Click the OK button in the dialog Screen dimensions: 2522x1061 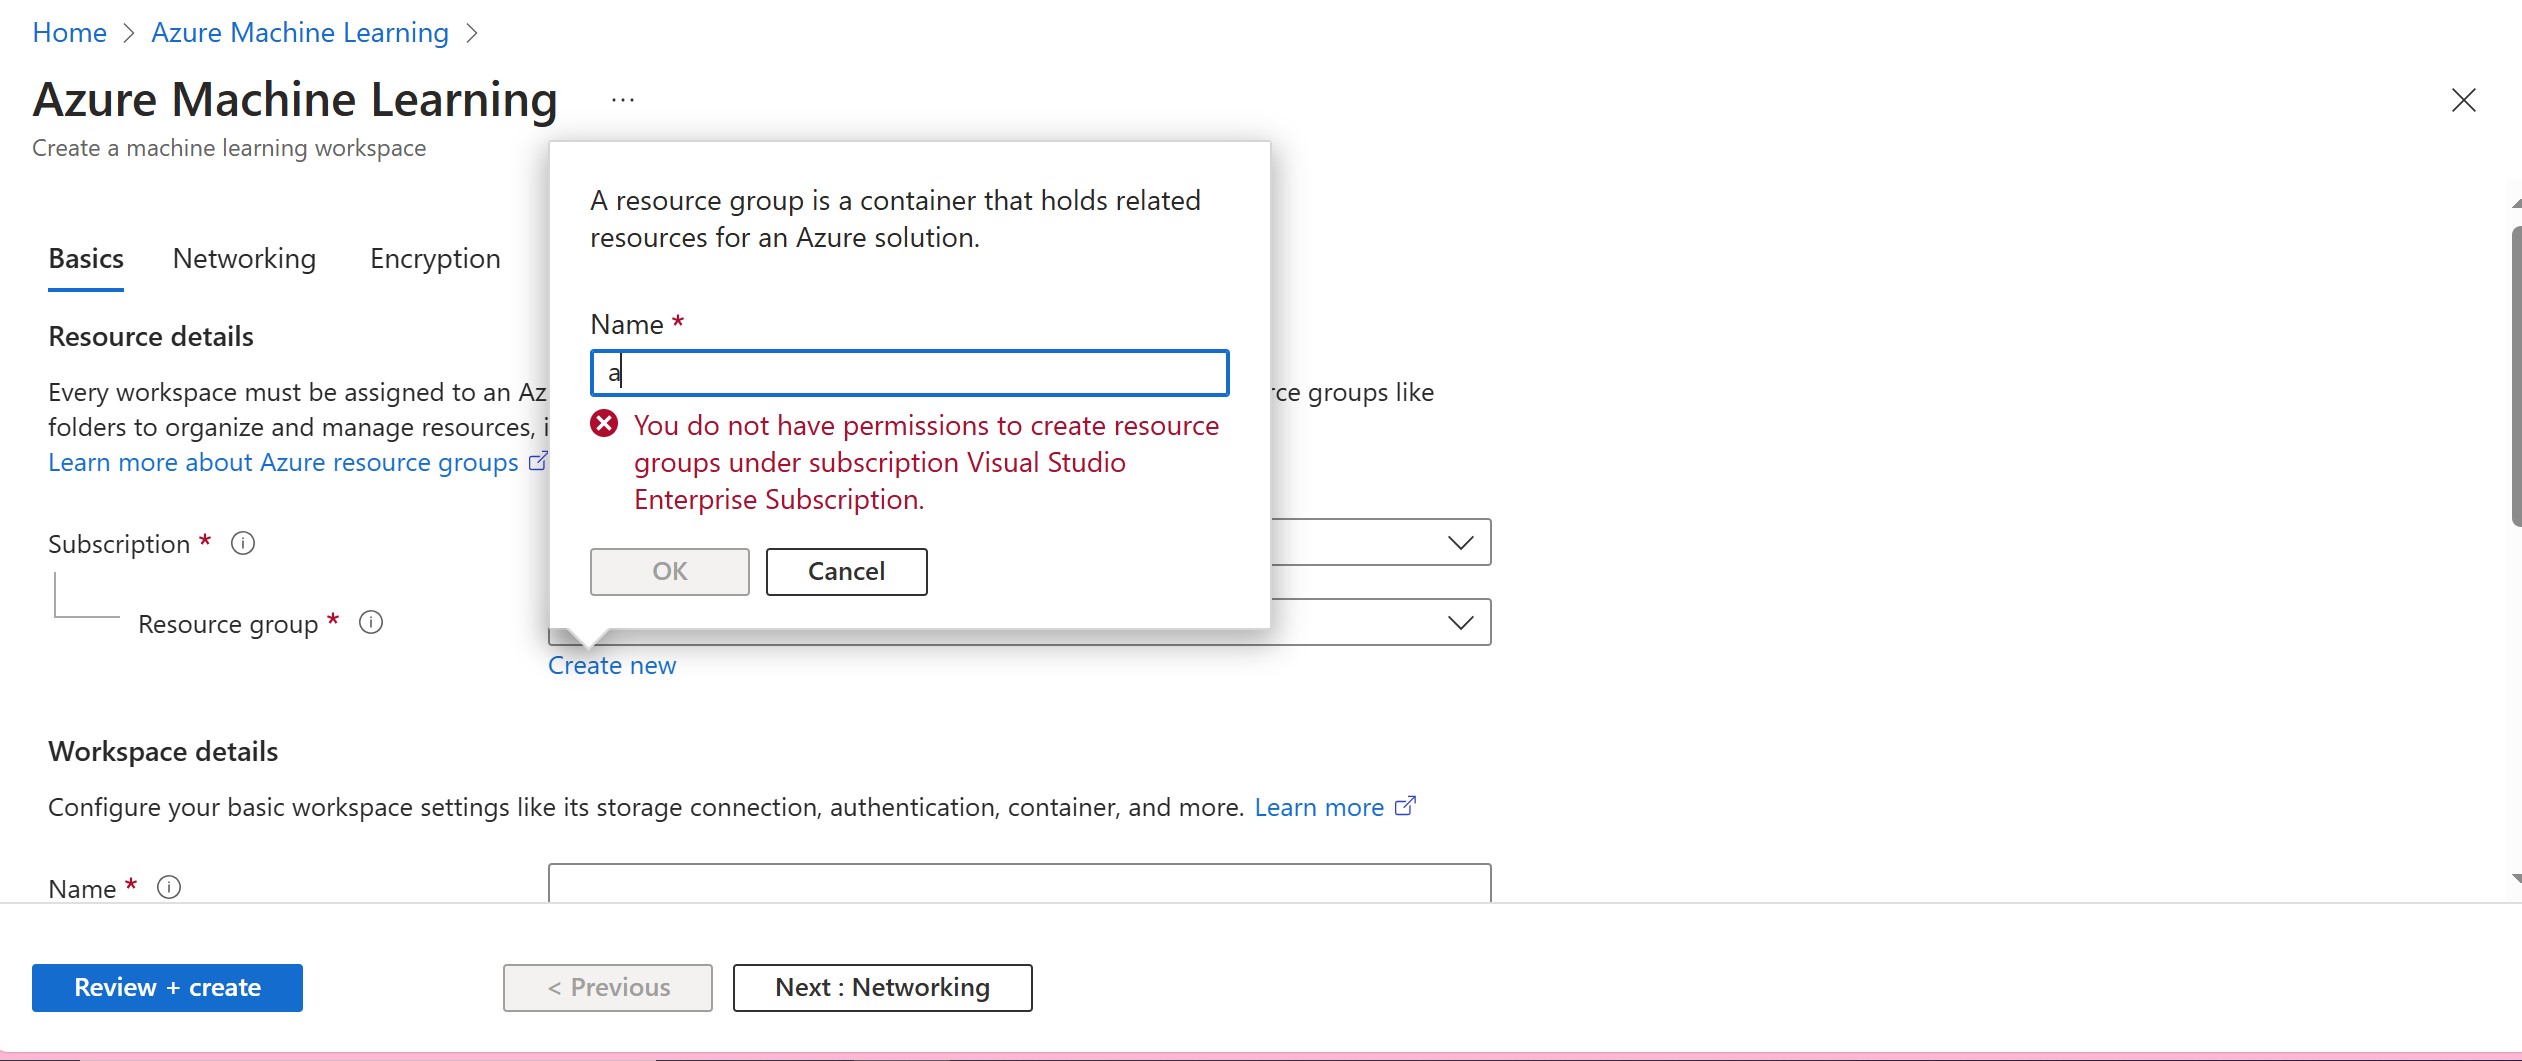pyautogui.click(x=668, y=571)
